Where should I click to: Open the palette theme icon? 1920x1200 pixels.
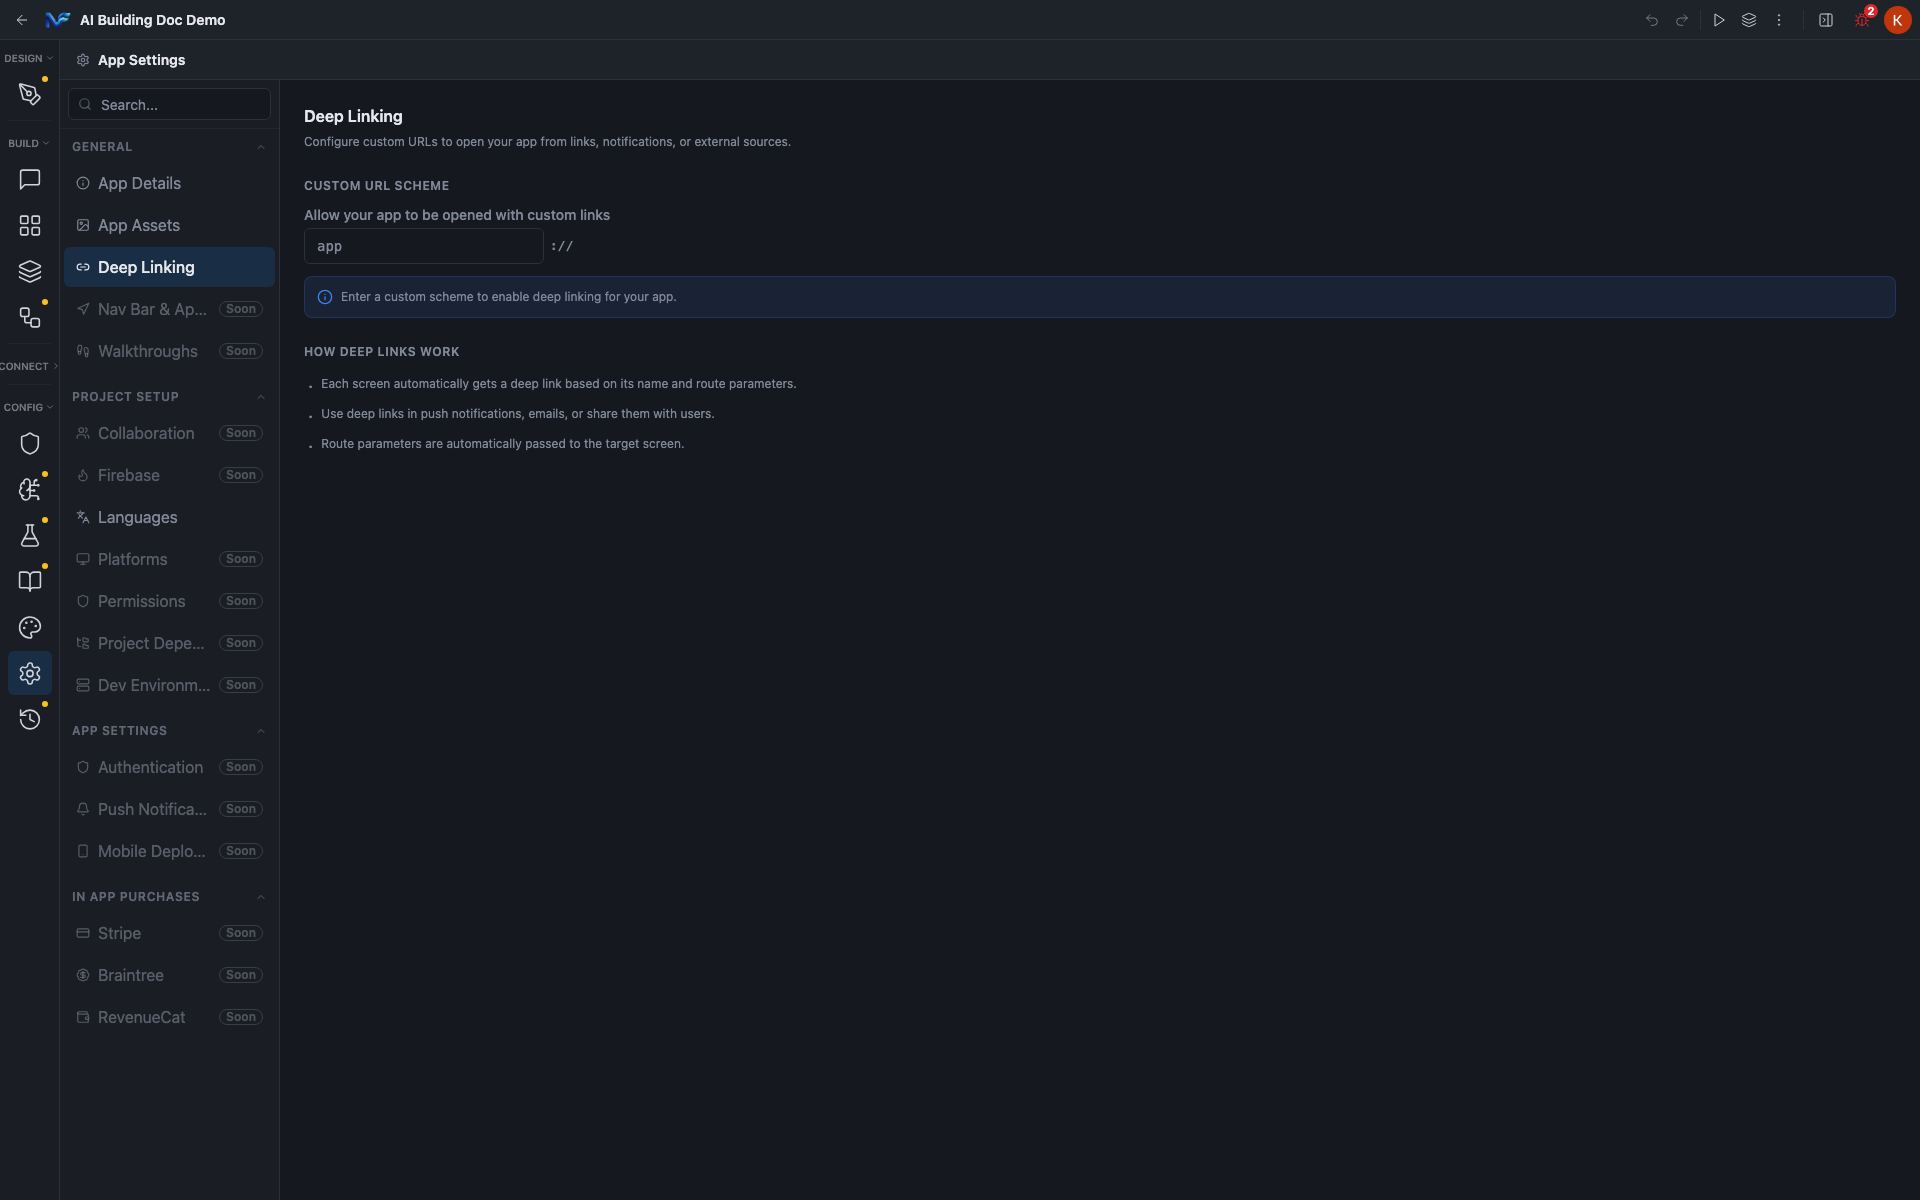pos(30,628)
